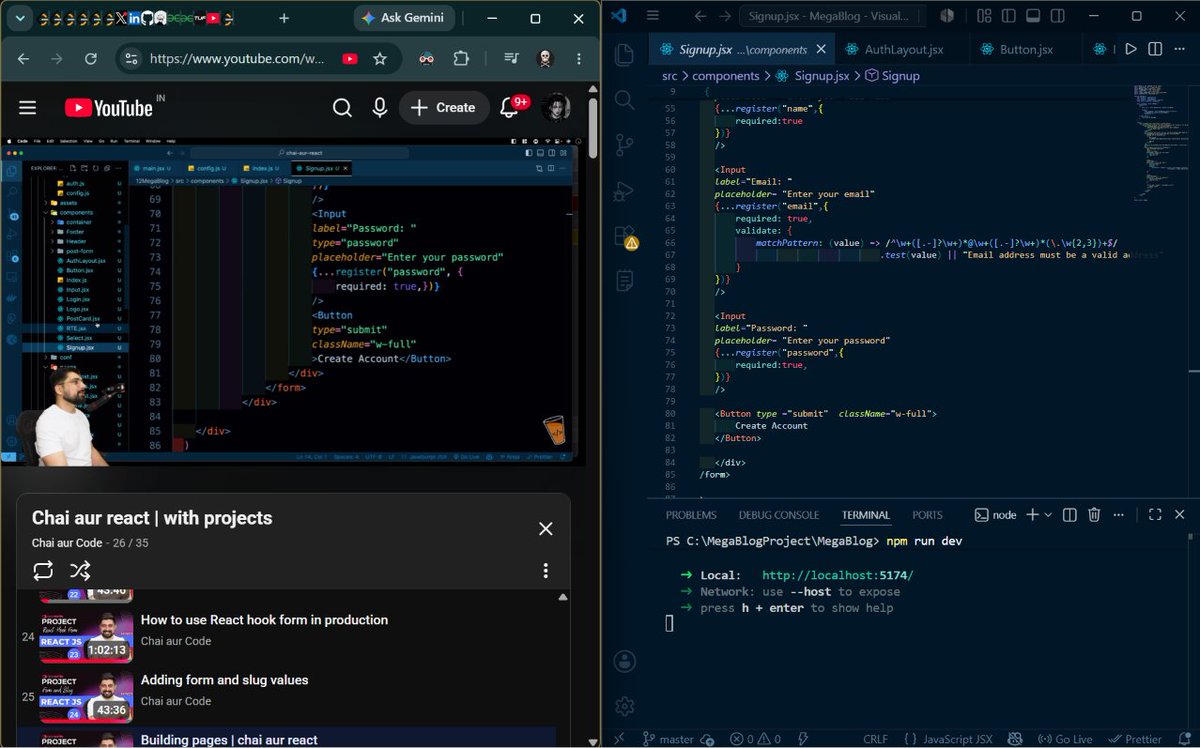Viewport: 1200px width, 748px height.
Task: Open components breadcrumb in VS Code
Action: pyautogui.click(x=725, y=75)
